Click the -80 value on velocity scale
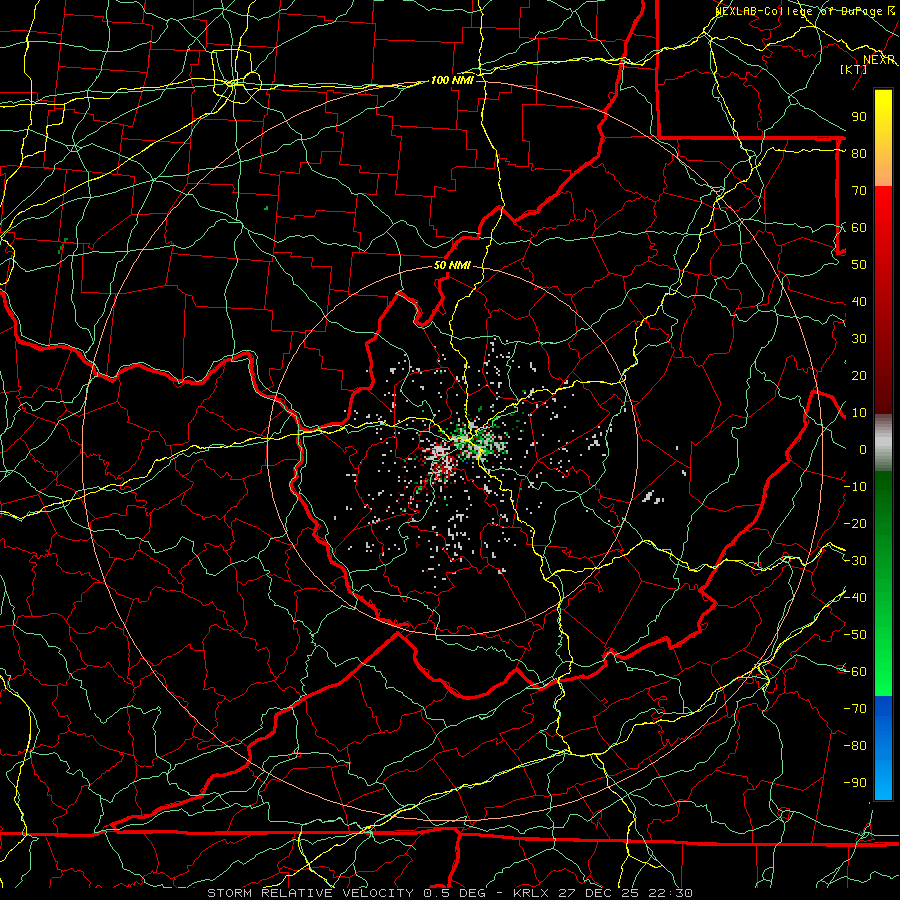 [x=855, y=746]
